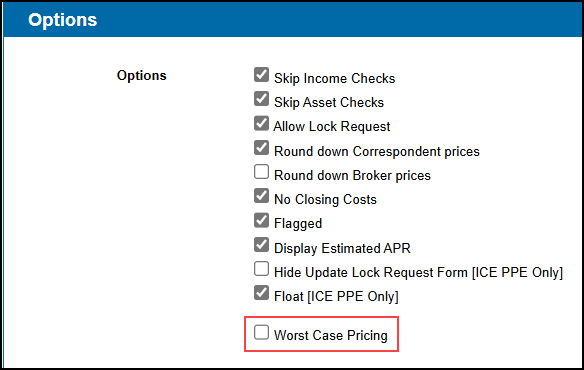Uncheck the Skip Asset Checks checkbox
This screenshot has height=370, width=584.
click(261, 99)
